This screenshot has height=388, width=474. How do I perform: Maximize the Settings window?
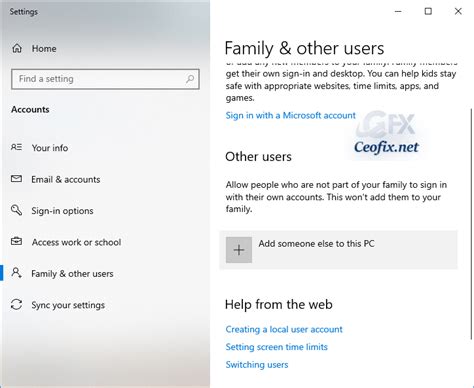coord(428,11)
